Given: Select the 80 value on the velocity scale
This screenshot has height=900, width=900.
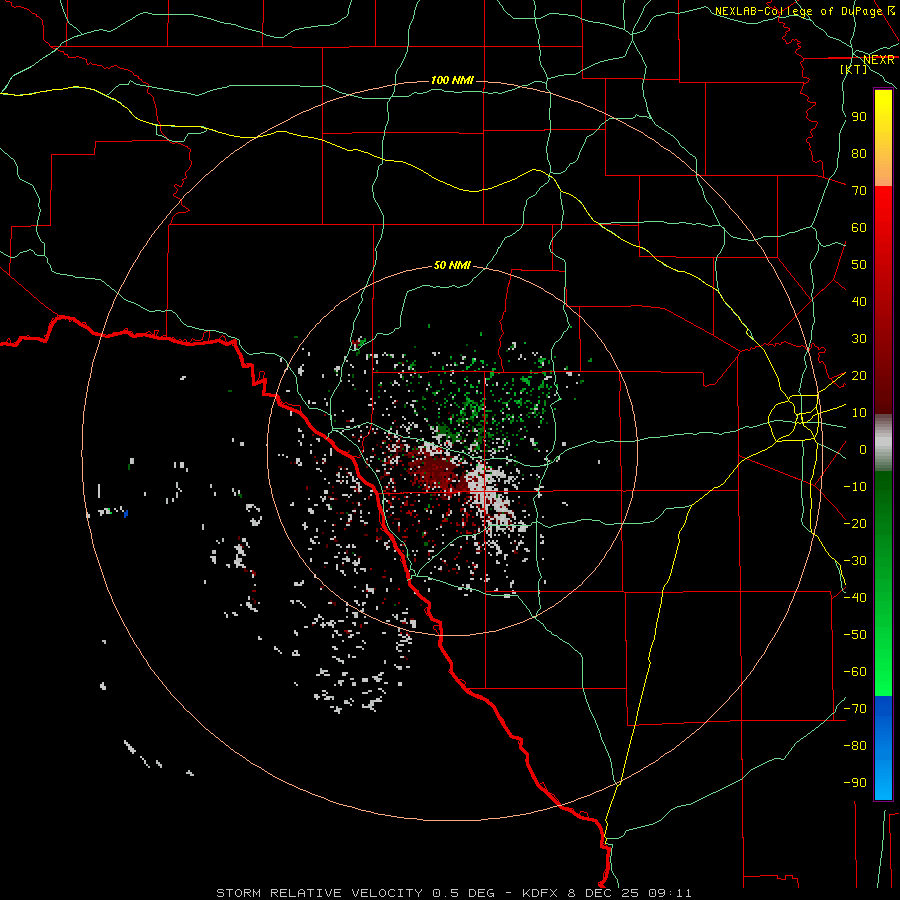Looking at the screenshot, I should coord(859,154).
